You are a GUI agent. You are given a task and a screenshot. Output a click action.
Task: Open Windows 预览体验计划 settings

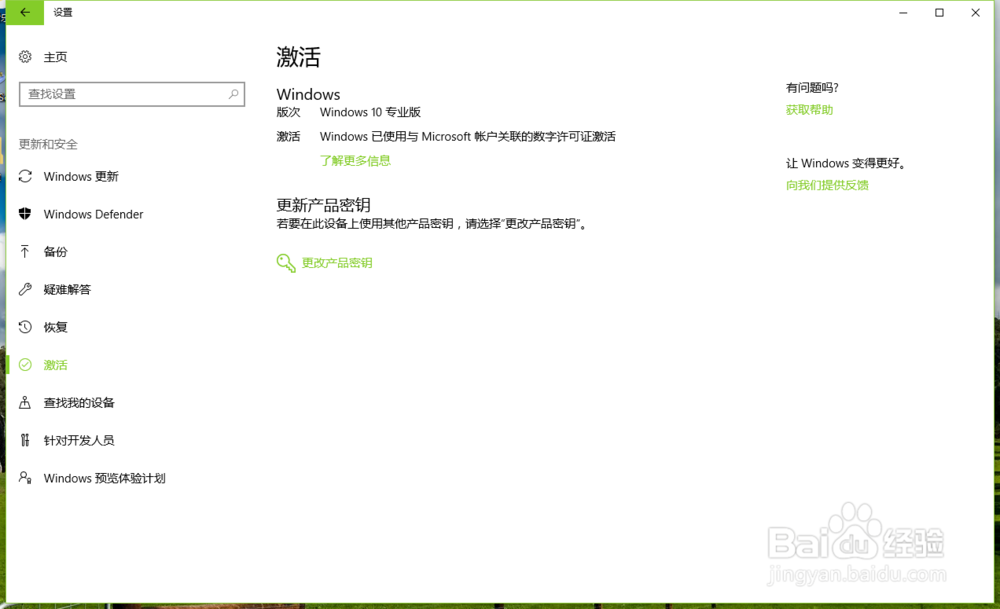(x=103, y=478)
